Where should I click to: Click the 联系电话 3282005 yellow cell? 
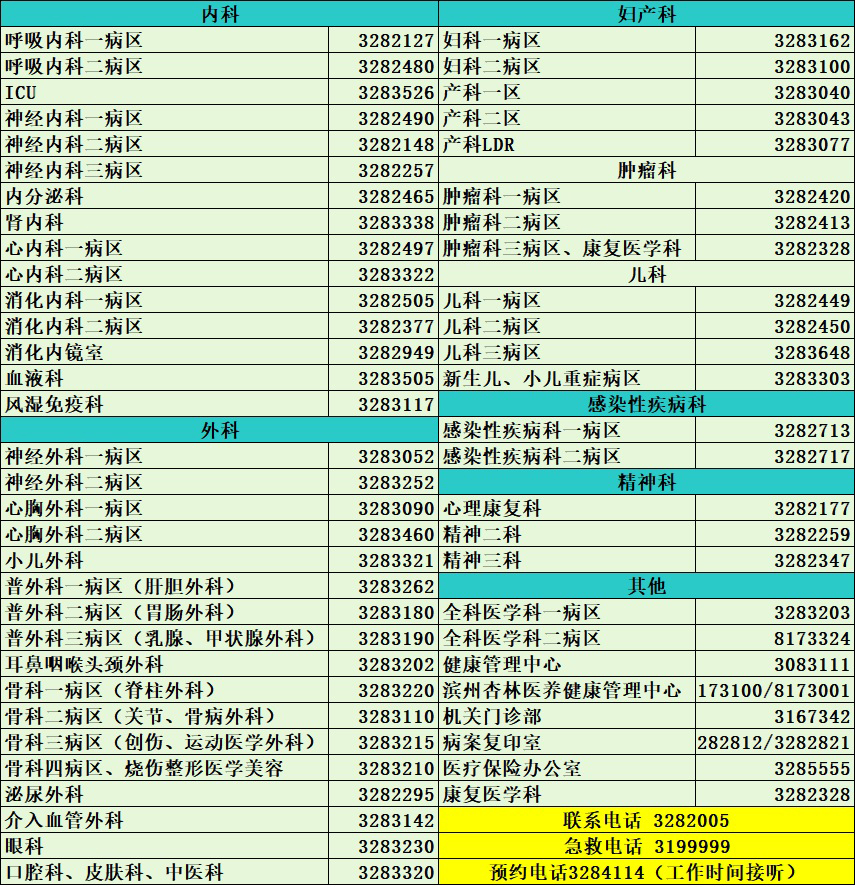click(x=646, y=820)
